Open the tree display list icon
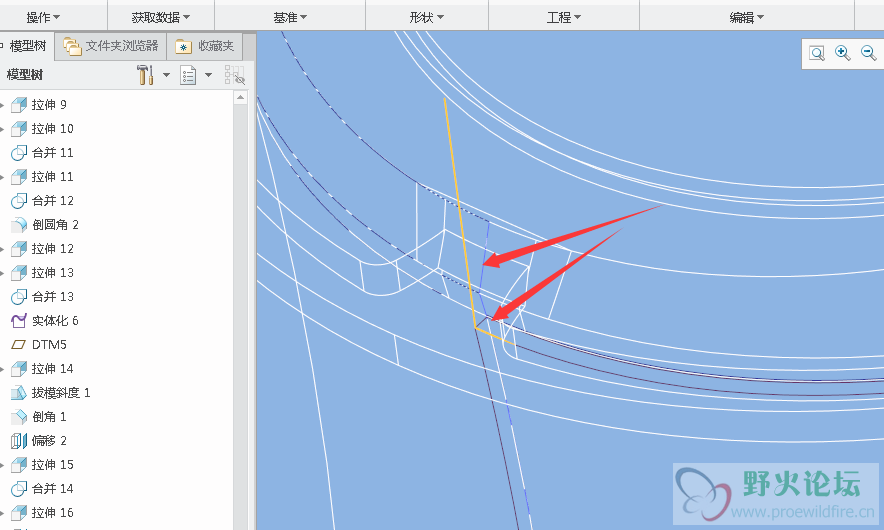This screenshot has width=884, height=530. pos(188,75)
